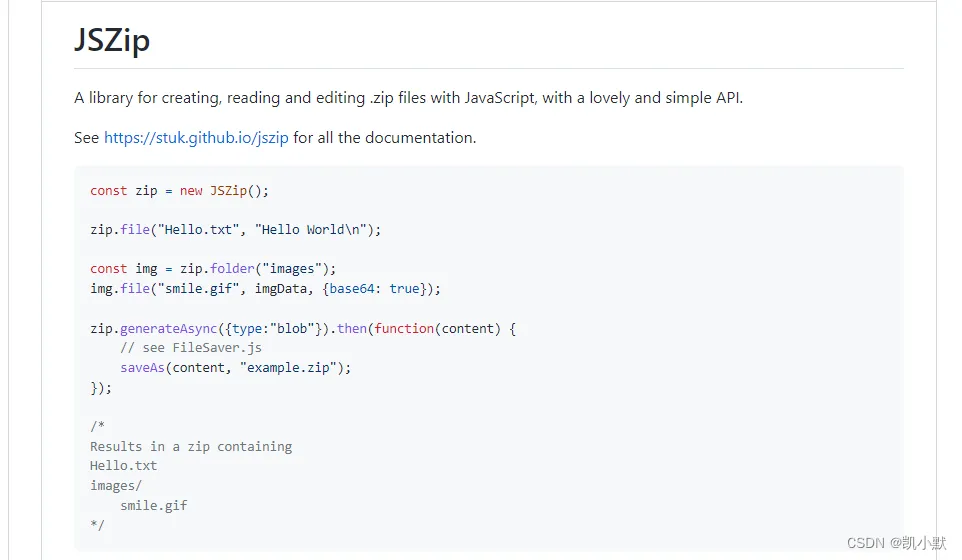Click the closing "*/" comment marker

97,524
